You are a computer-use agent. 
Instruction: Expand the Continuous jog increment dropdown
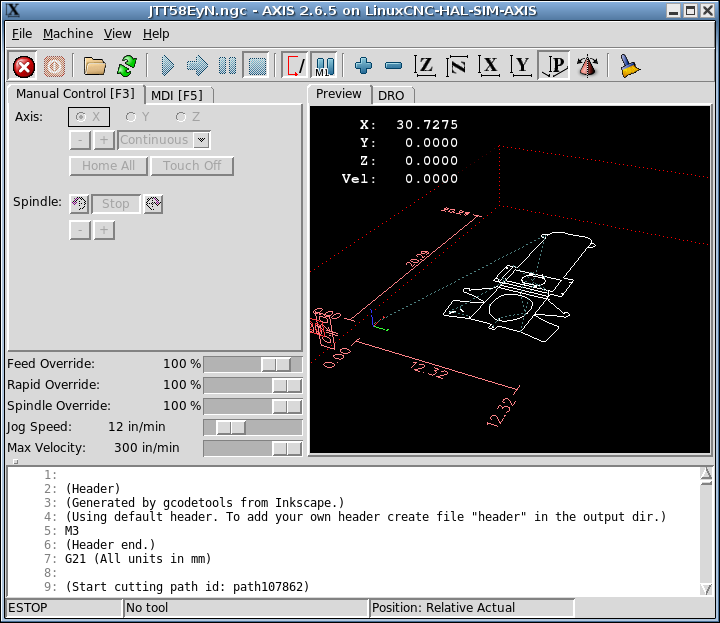[x=201, y=140]
